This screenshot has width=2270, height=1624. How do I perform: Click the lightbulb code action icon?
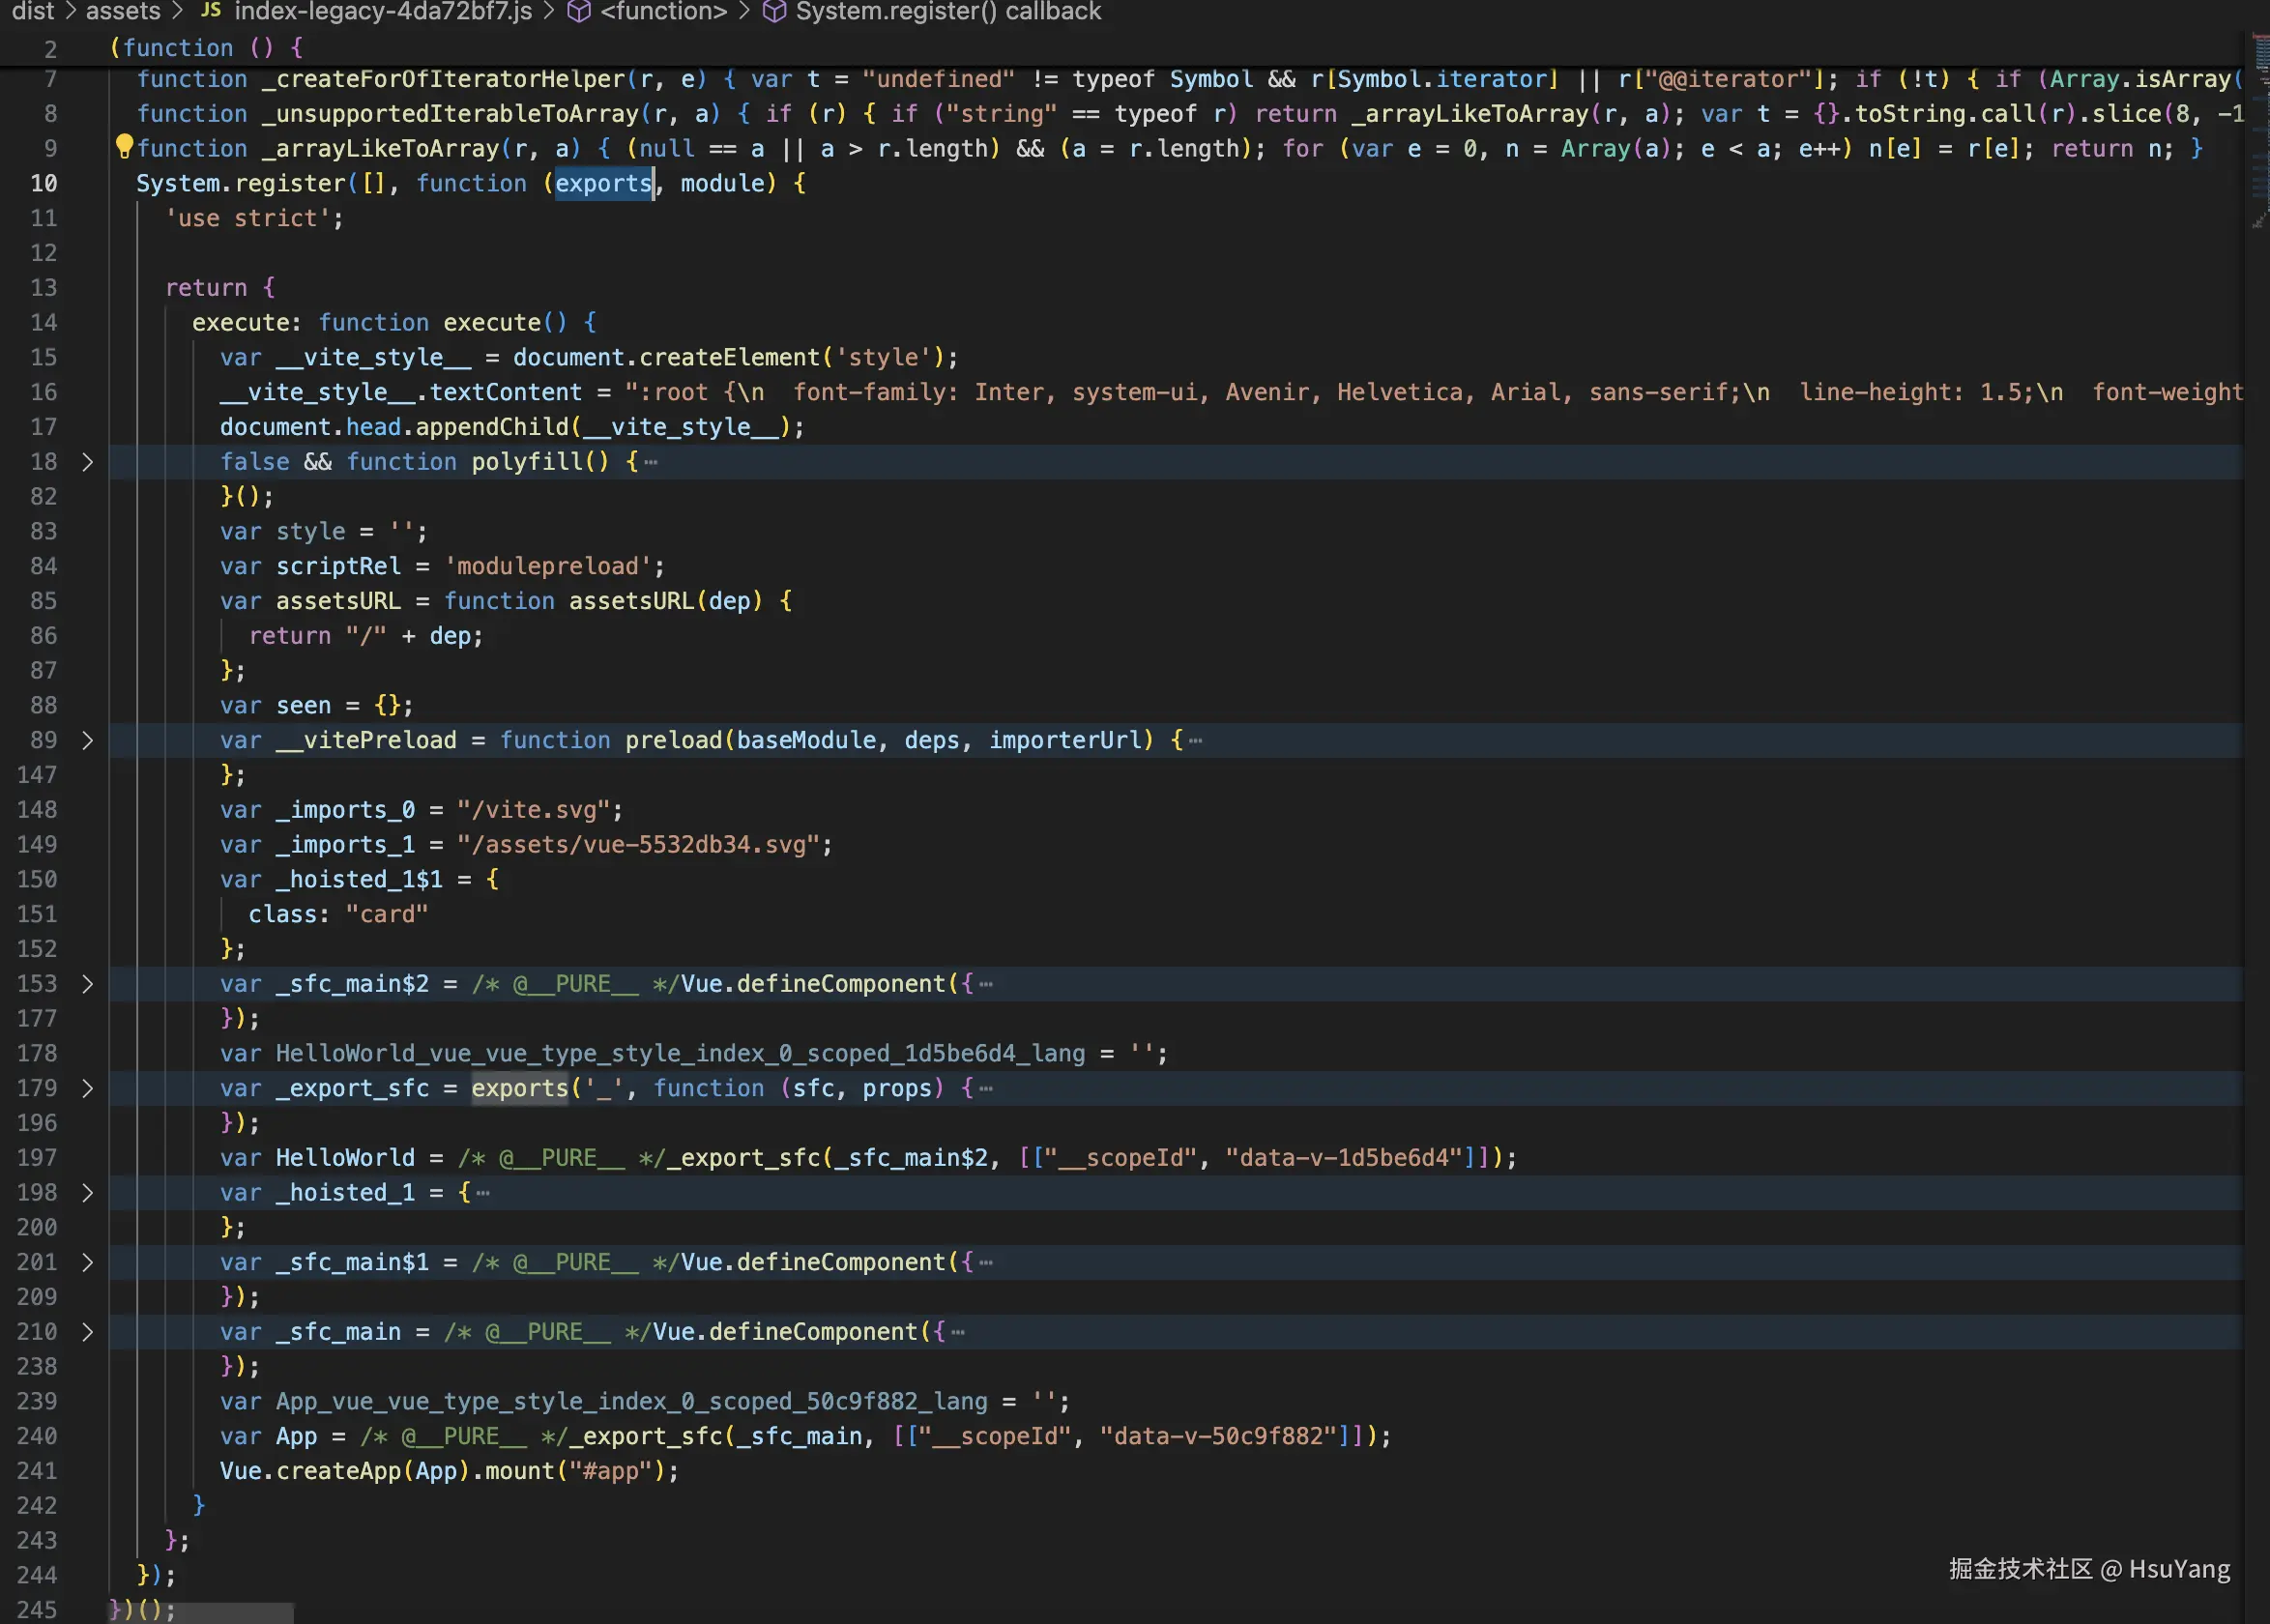(x=124, y=146)
